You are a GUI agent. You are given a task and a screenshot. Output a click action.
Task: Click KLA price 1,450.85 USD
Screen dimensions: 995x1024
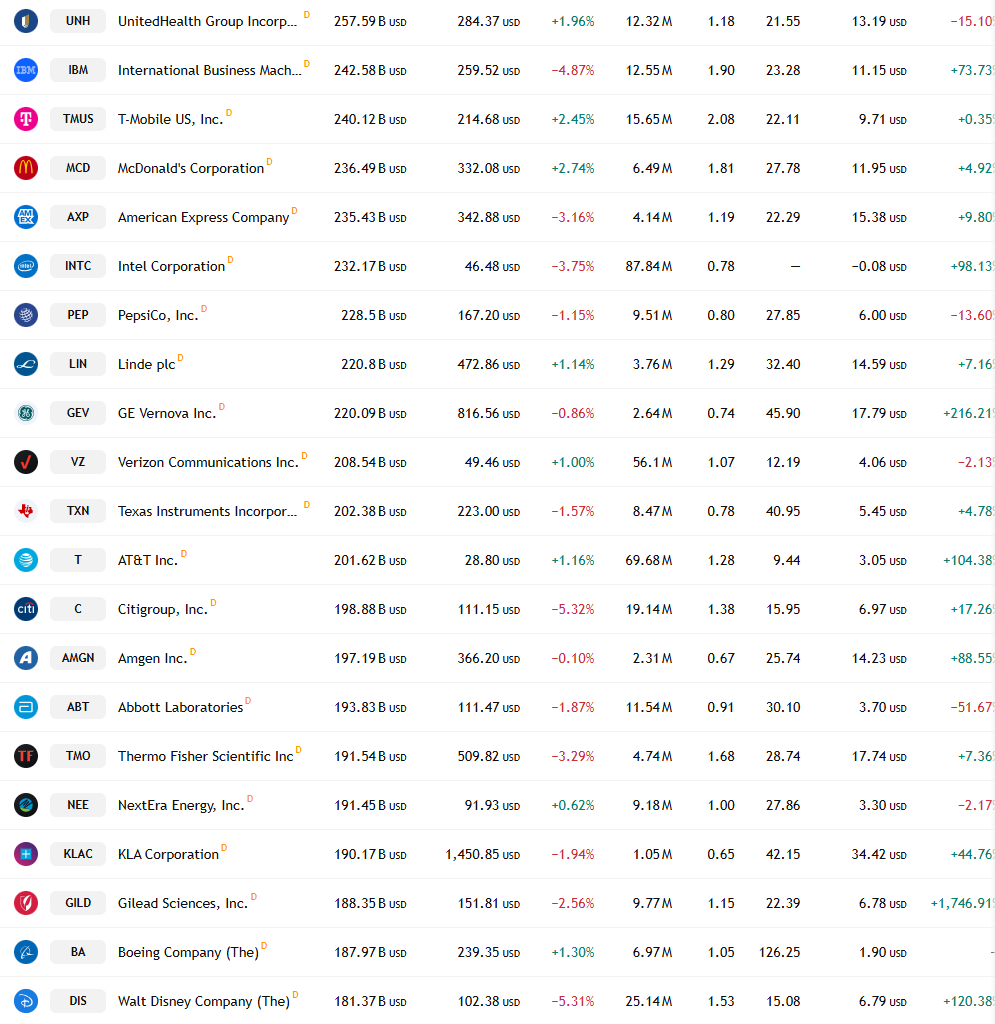click(x=482, y=854)
